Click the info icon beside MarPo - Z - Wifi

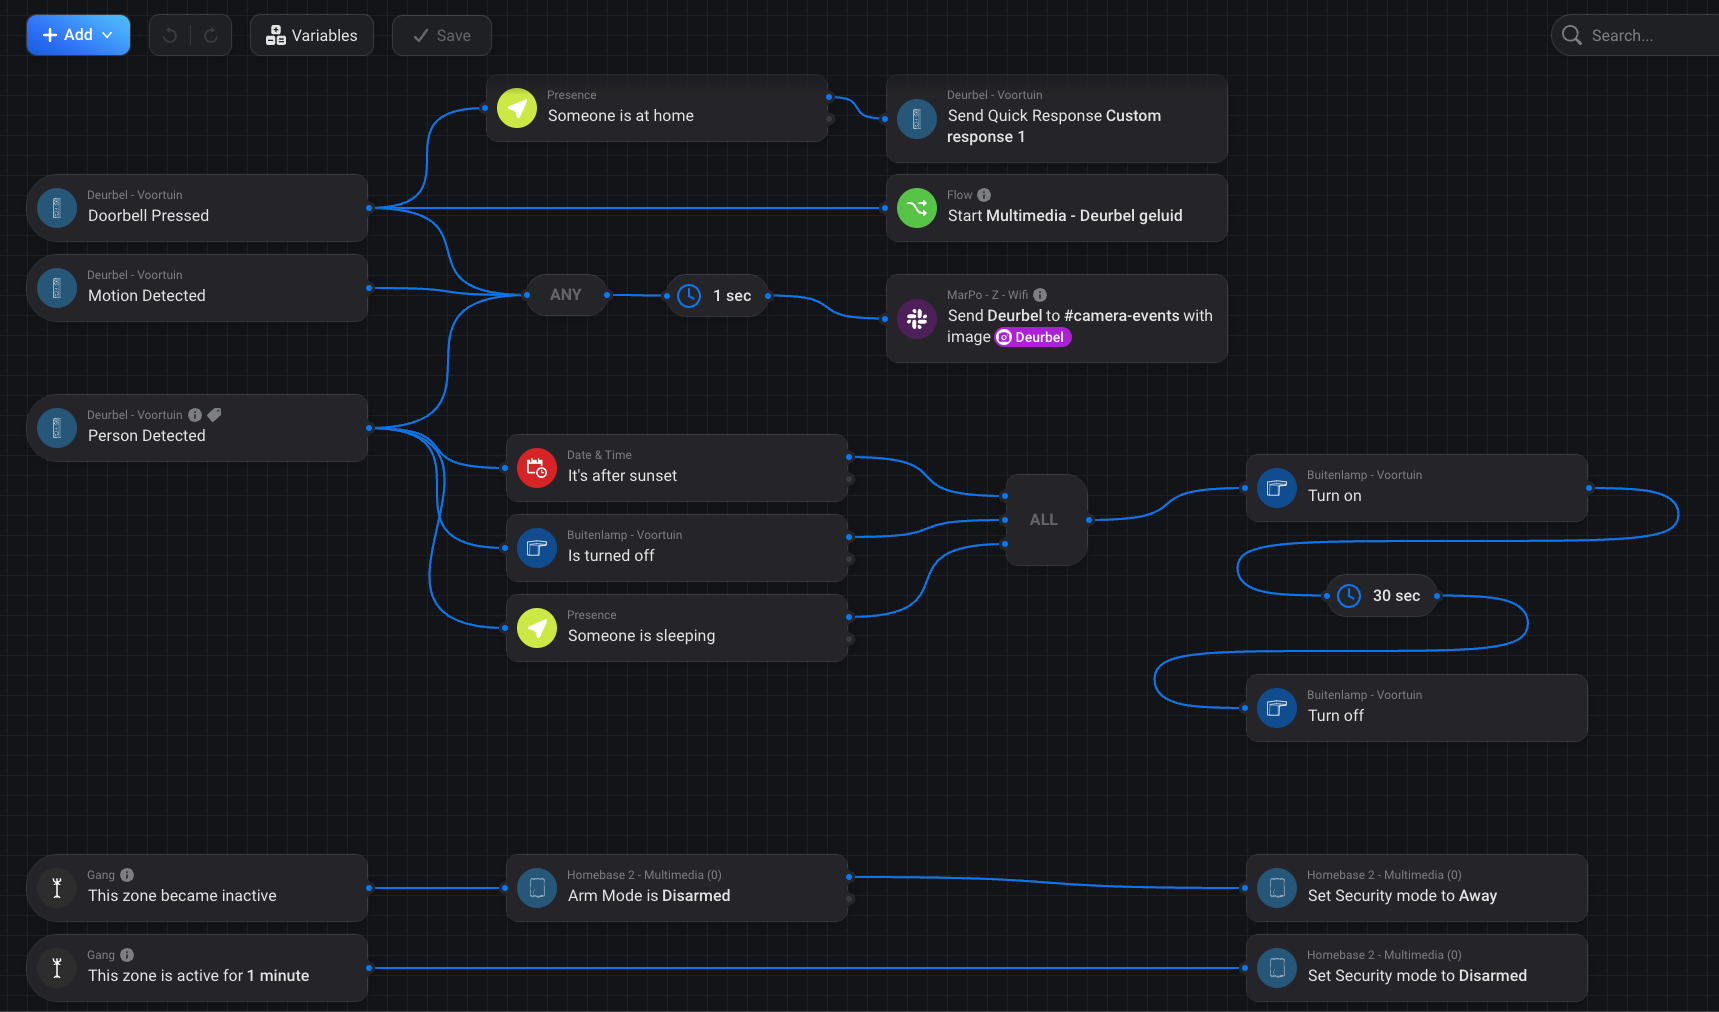point(1040,295)
